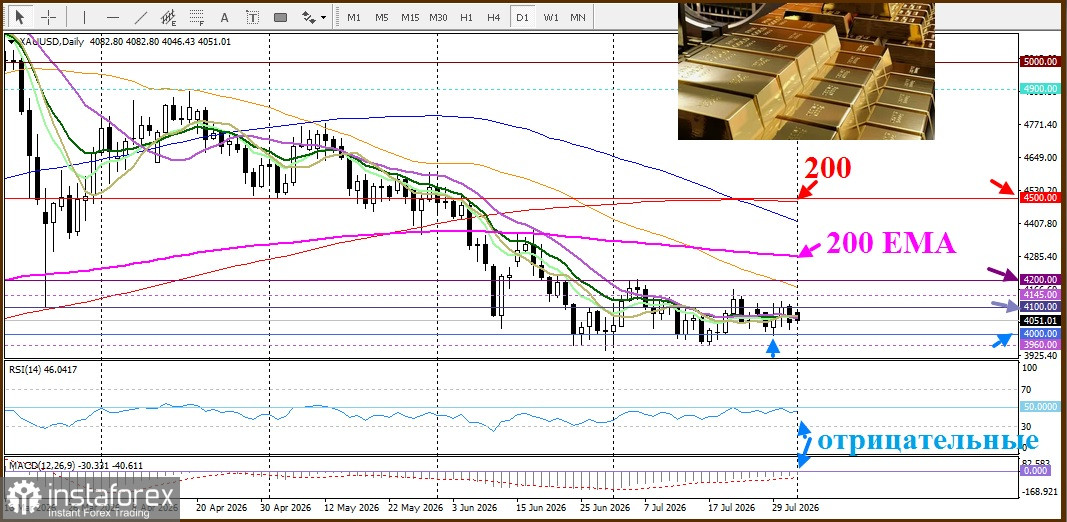Choose the horizontal line drawing tool
Screen dimensions: 1067x522
tap(113, 16)
